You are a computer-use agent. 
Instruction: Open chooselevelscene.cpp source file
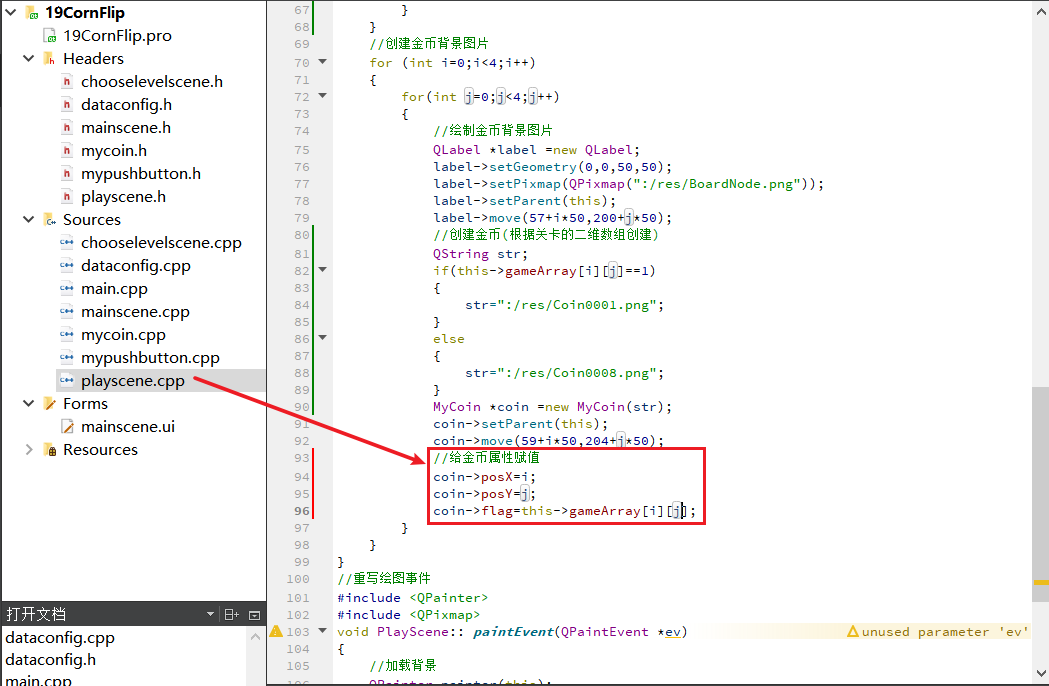[x=161, y=242]
